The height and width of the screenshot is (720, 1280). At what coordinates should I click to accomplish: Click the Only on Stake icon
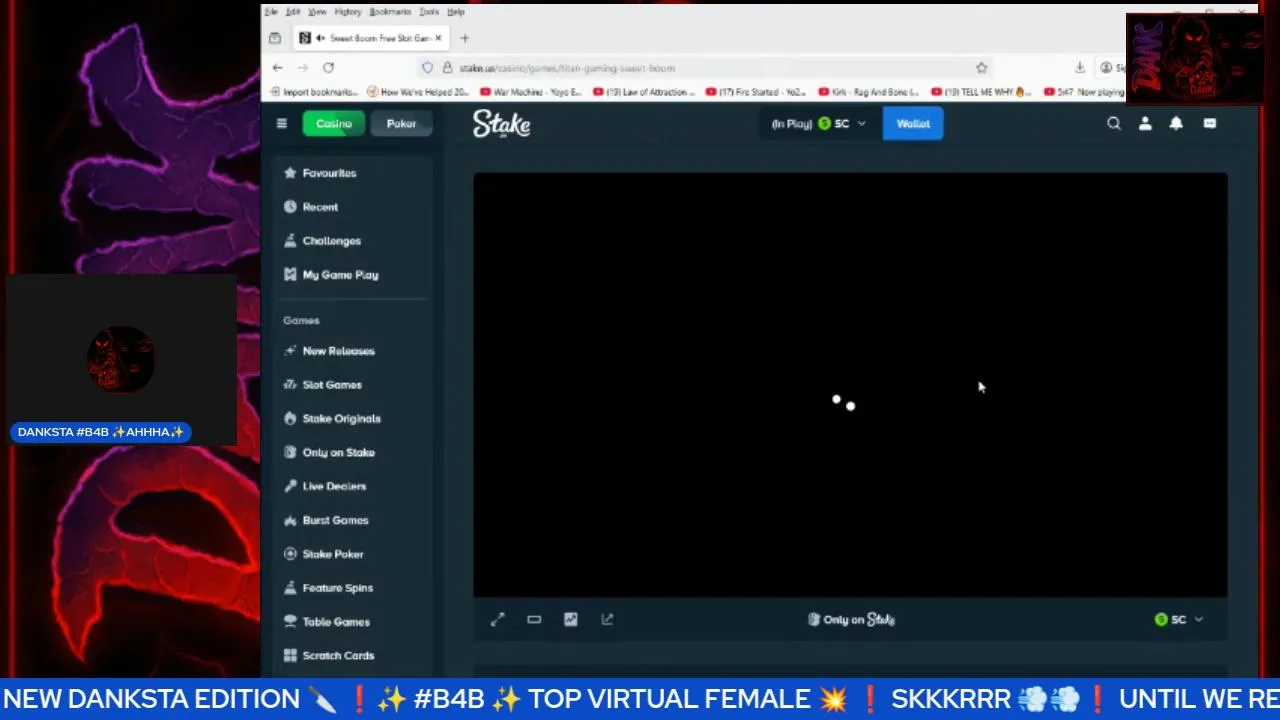coord(290,453)
